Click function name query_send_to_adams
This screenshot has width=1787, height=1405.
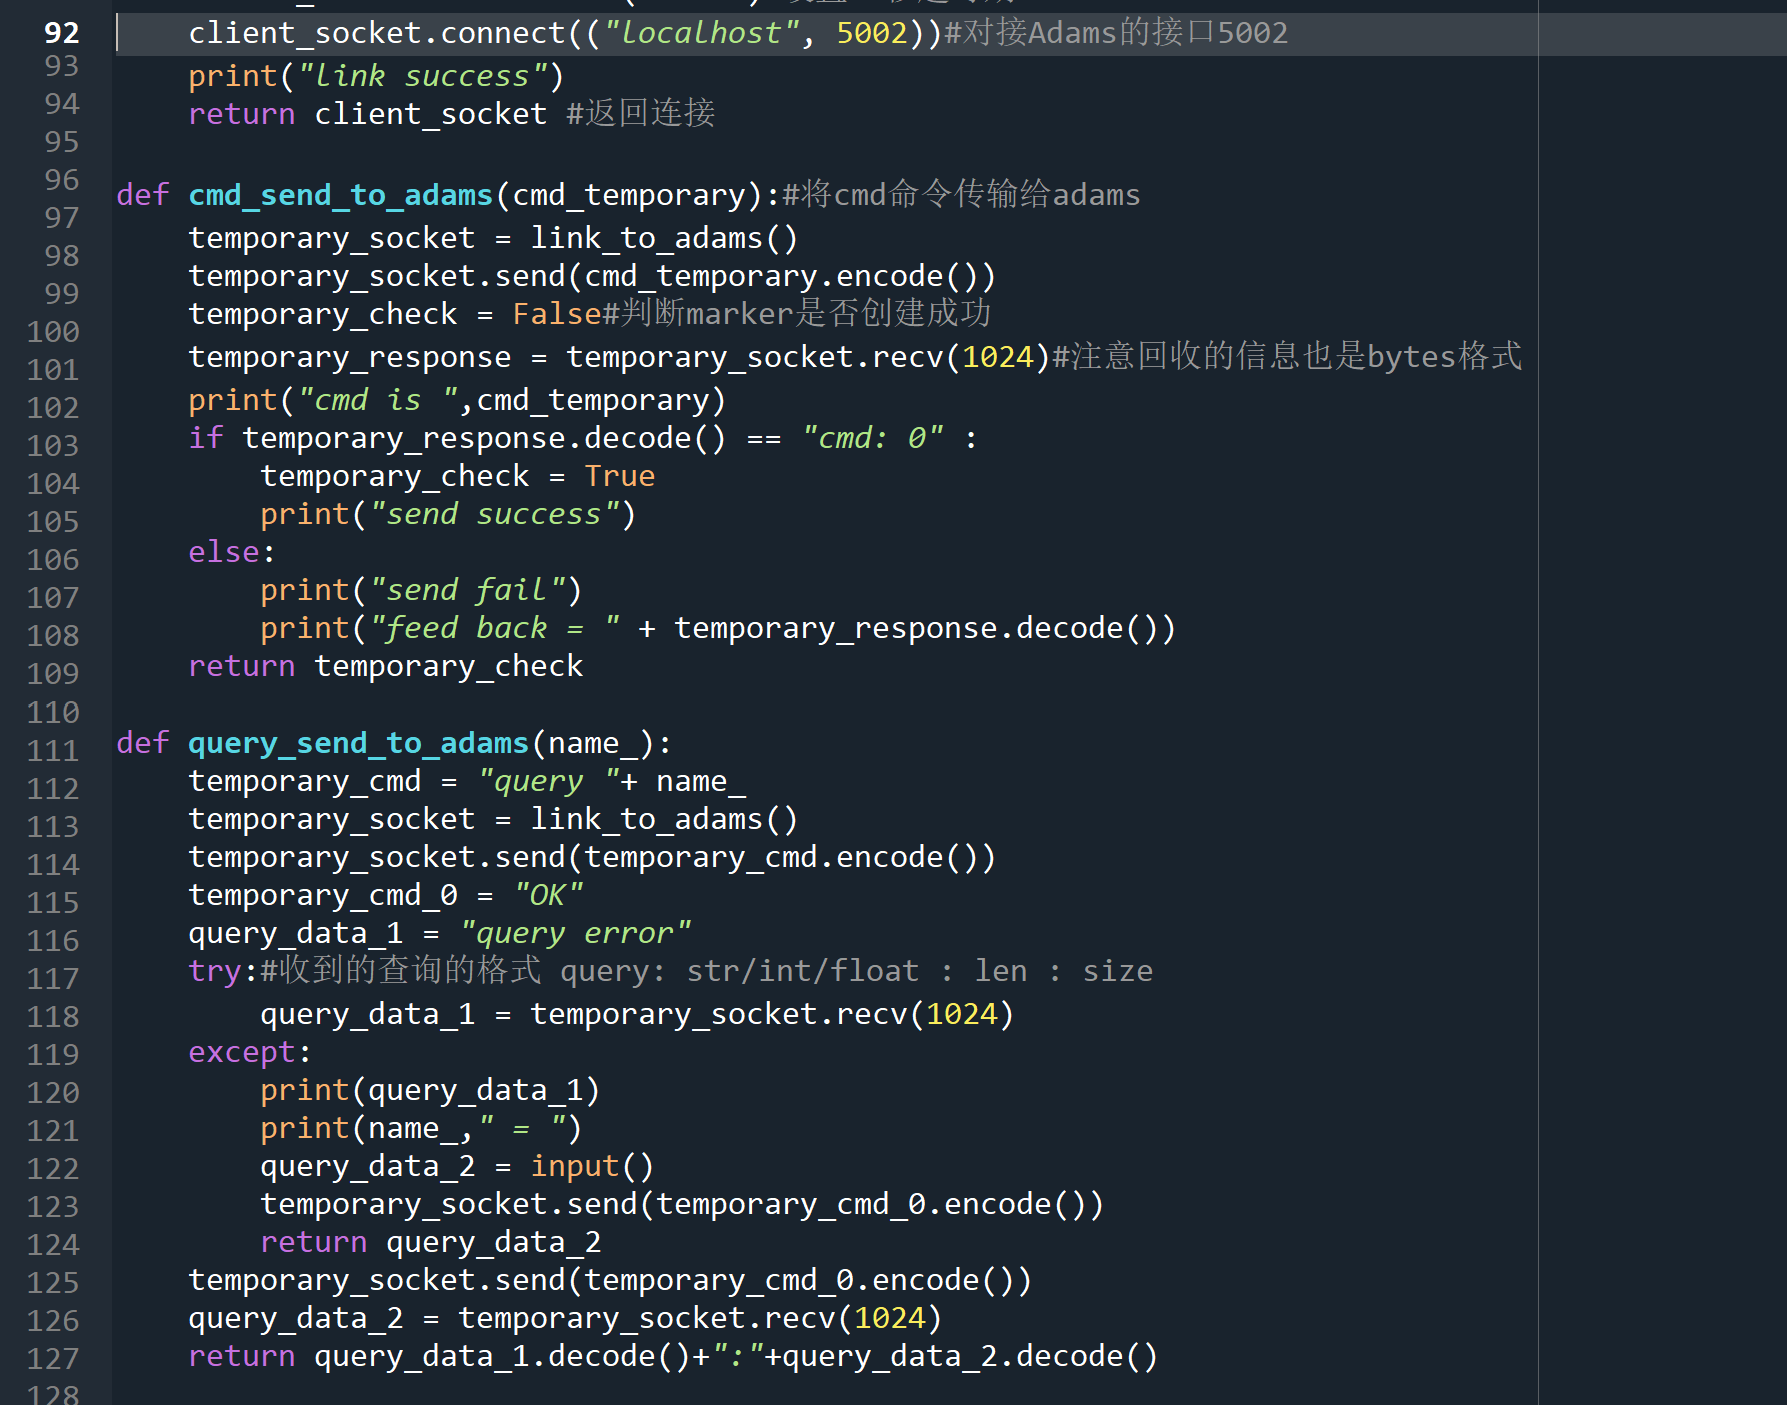pos(358,743)
